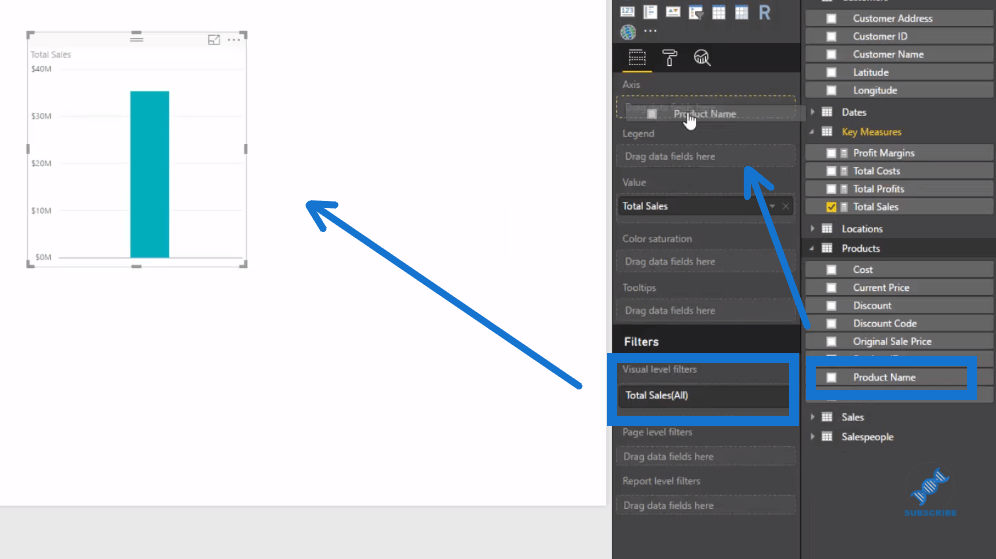Check the Discount Code field
996x559 pixels.
point(831,323)
